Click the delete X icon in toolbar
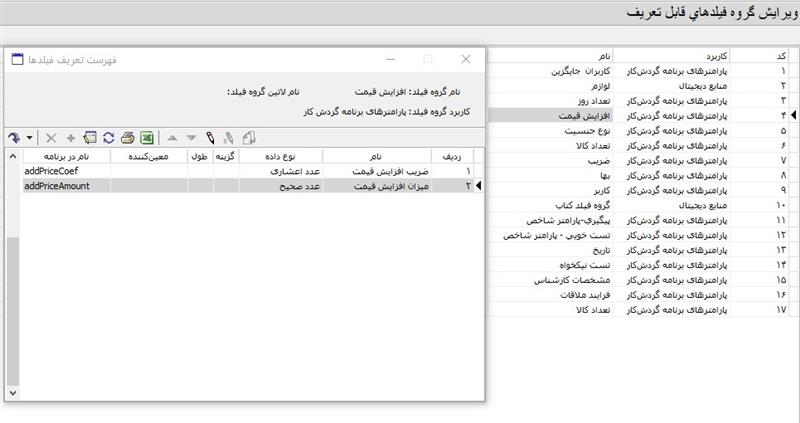 click(51, 137)
